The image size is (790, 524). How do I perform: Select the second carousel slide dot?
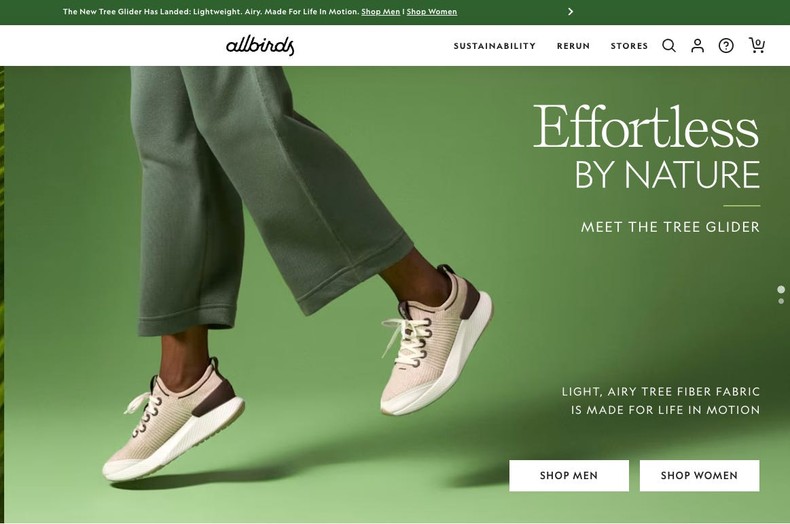pyautogui.click(x=781, y=301)
